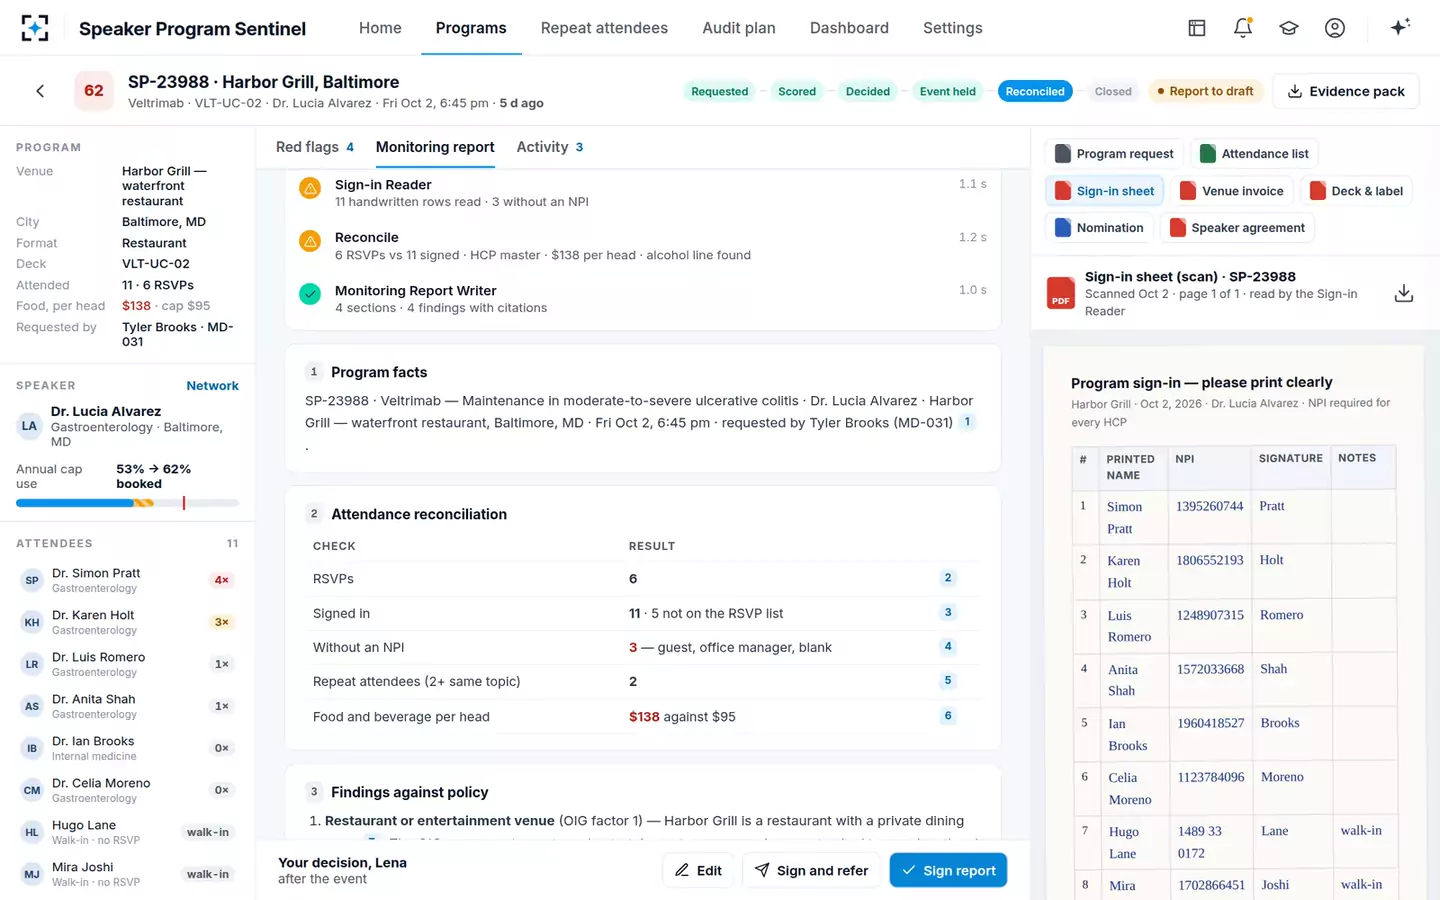
Task: Switch to the Red flags tab
Action: 315,147
